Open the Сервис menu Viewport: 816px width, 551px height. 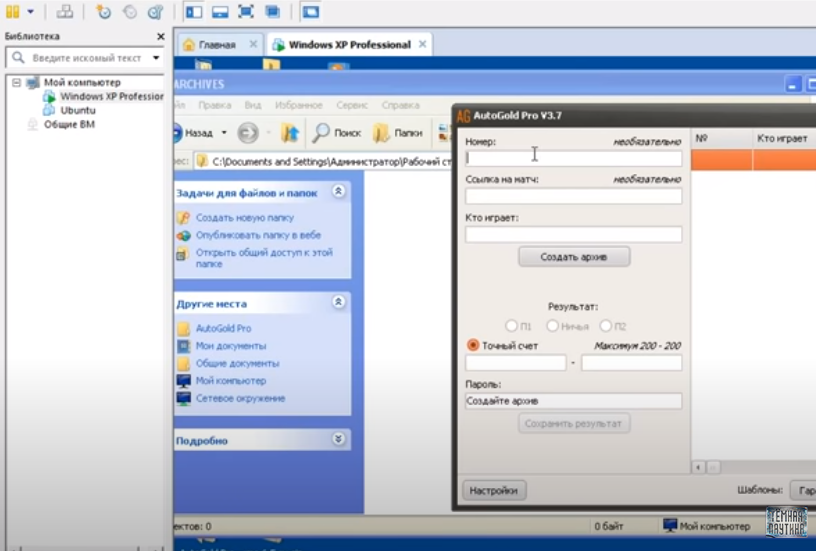pos(351,105)
